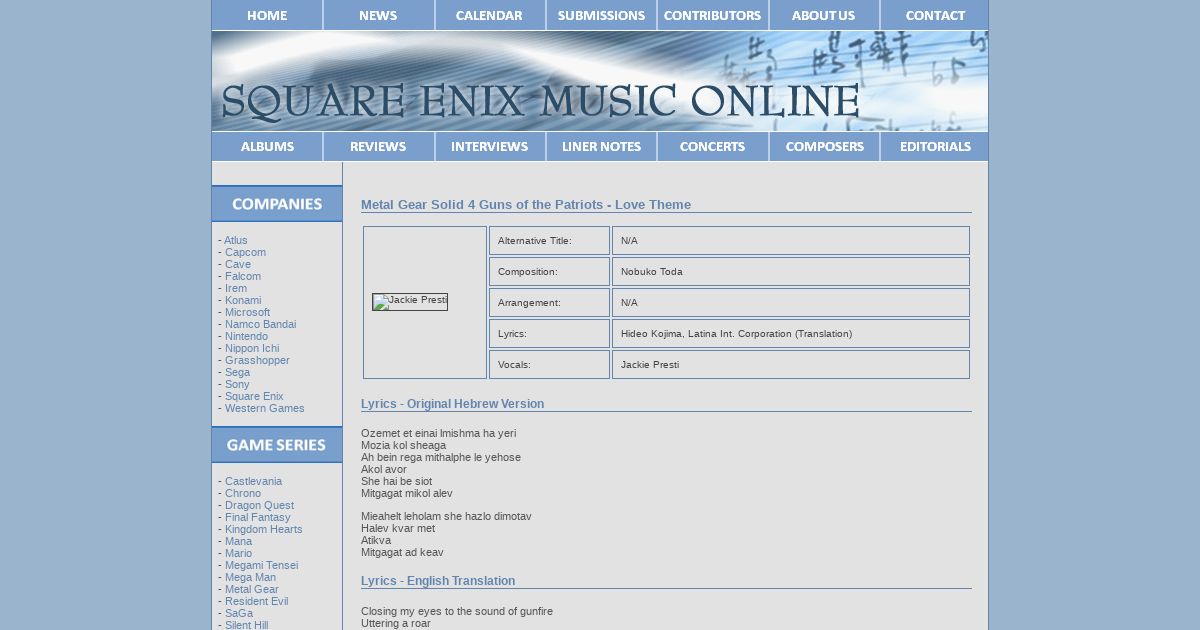Go to the Nippon Ichi page
The height and width of the screenshot is (630, 1200).
tap(252, 348)
